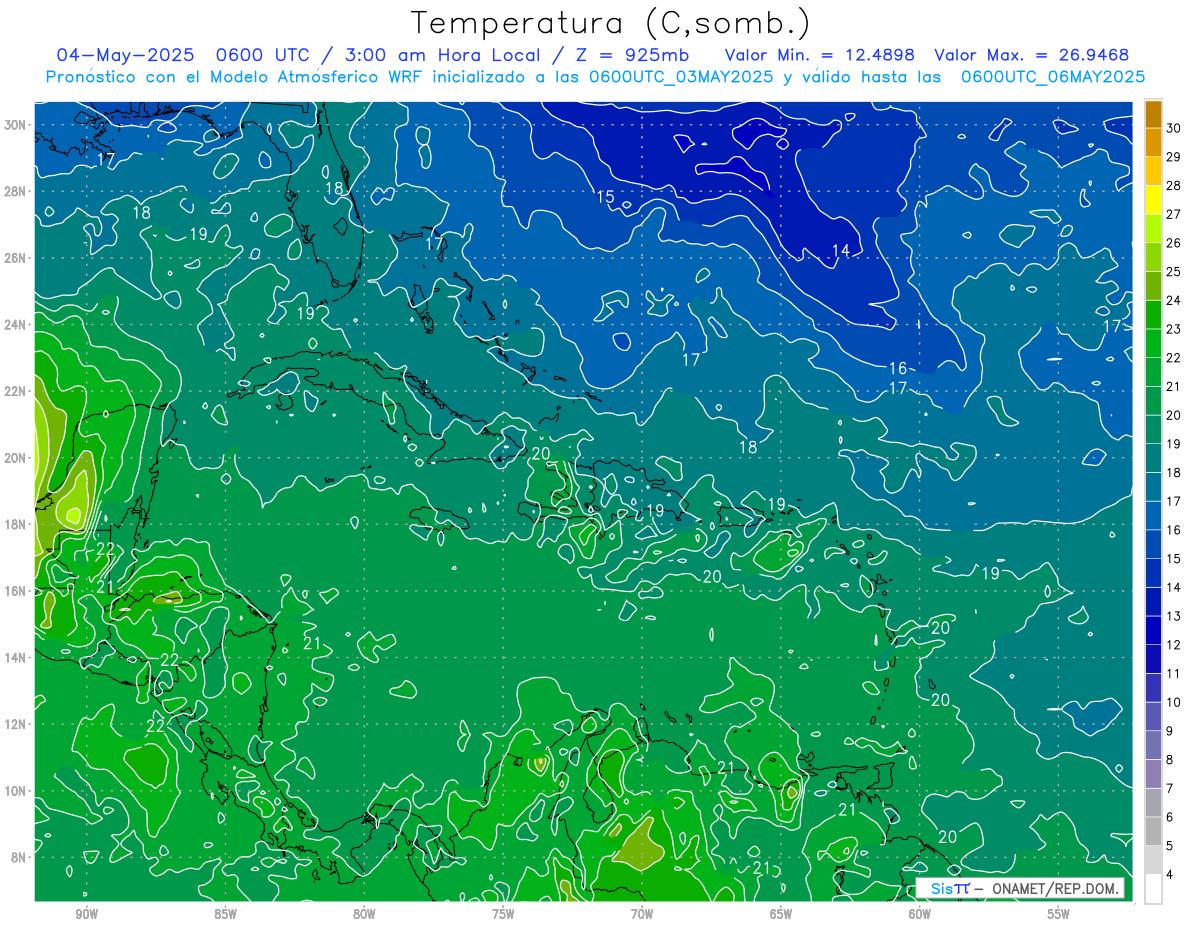
Task: Click the '28N' latitude axis label
Action: (17, 191)
